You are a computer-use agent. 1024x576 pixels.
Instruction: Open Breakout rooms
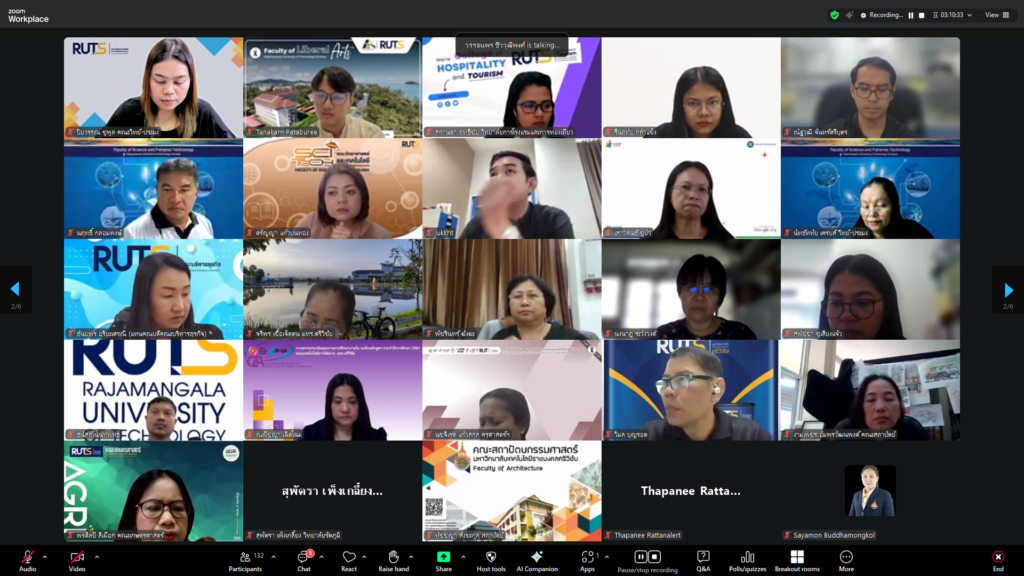click(x=797, y=557)
